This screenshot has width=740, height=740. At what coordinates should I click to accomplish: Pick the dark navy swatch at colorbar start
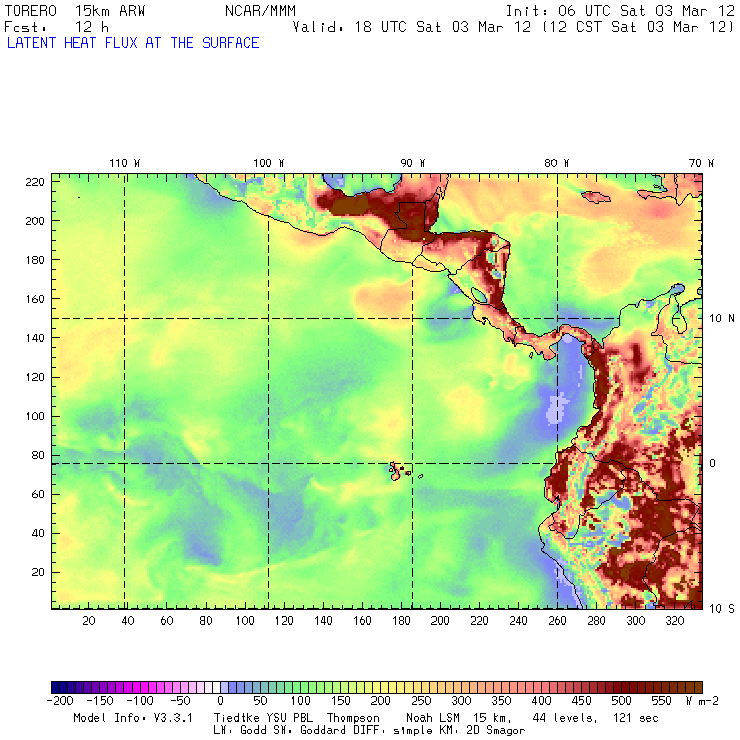coord(55,687)
